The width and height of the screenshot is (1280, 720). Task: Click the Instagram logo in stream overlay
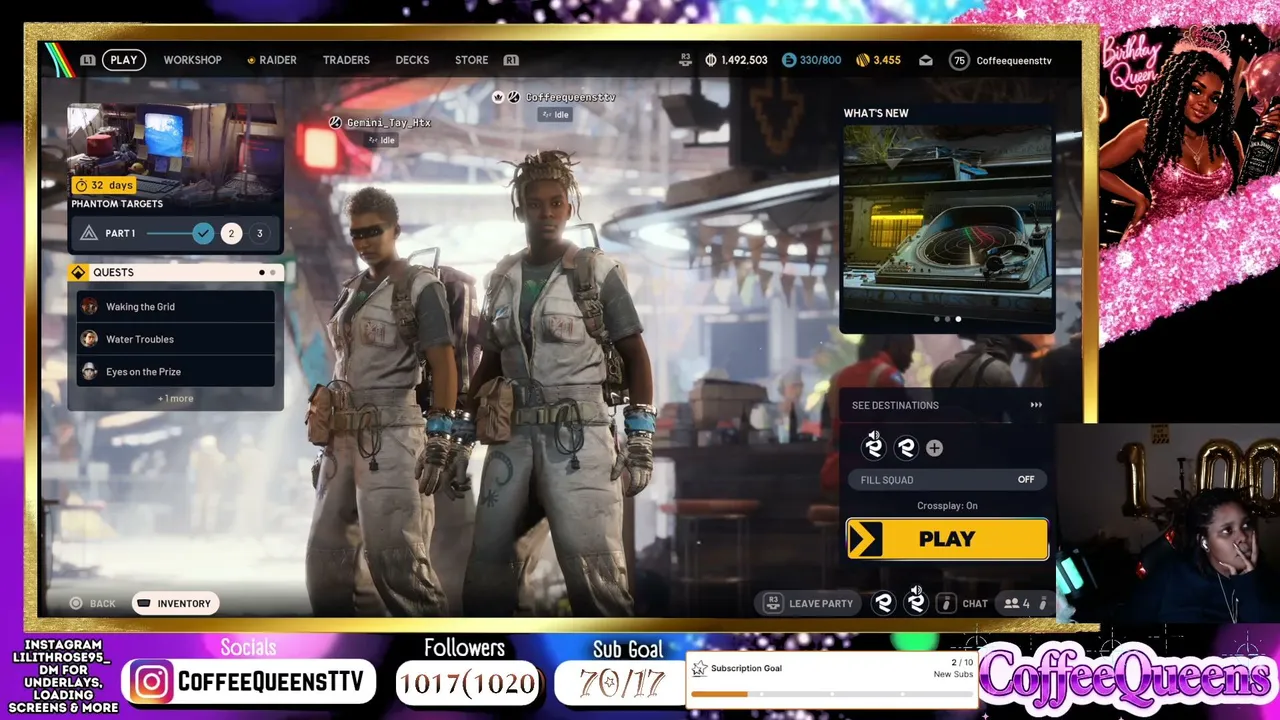click(151, 682)
